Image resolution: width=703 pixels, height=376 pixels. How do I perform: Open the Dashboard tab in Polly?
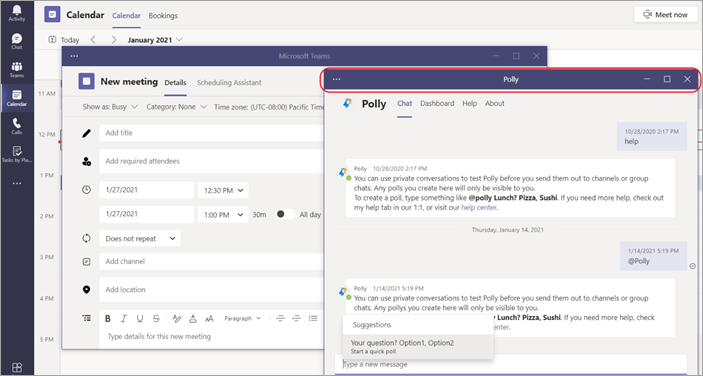tap(437, 103)
